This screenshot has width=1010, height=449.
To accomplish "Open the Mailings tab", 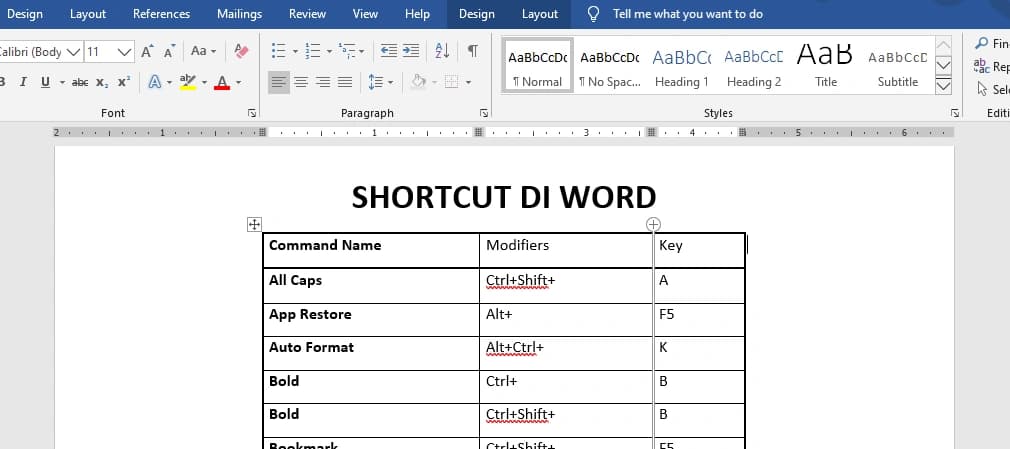I will click(240, 14).
